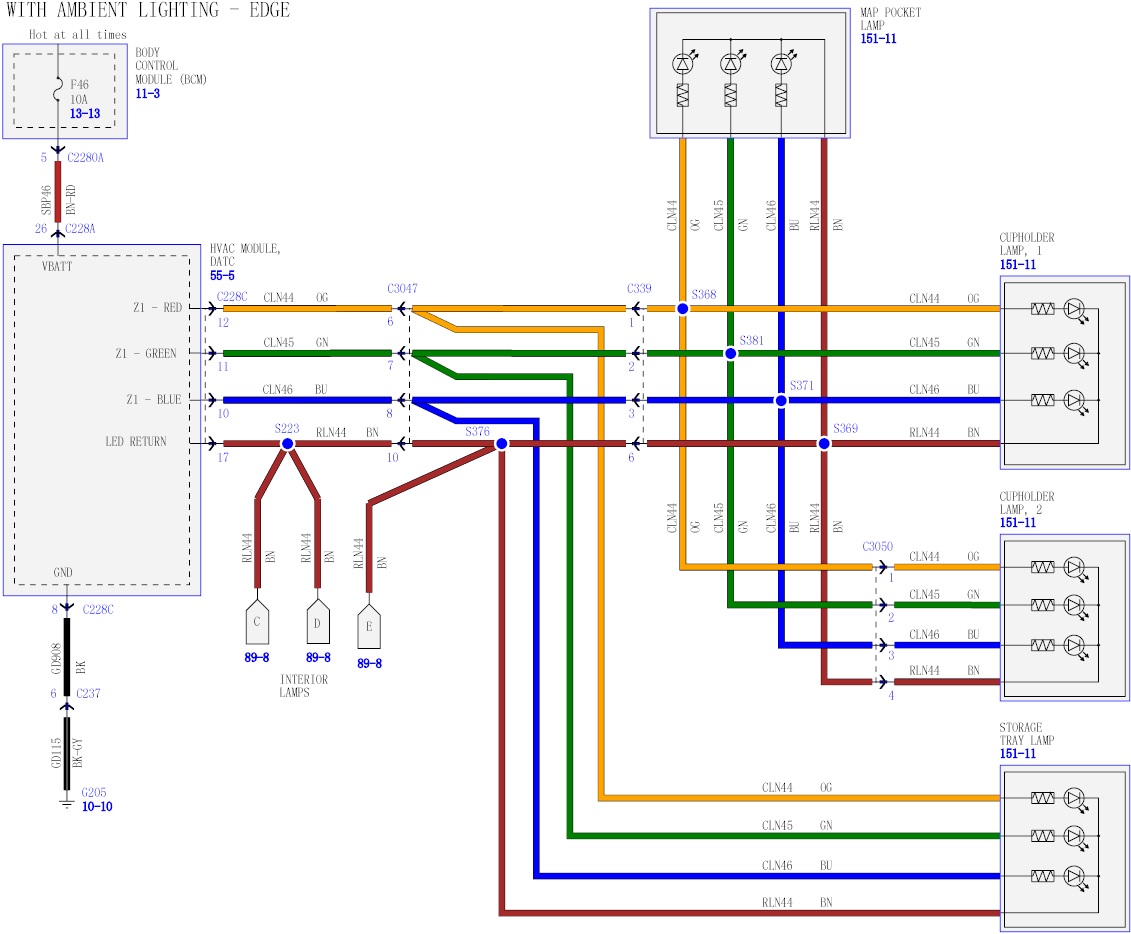Open the 11-3 Body Control Module reference

coord(147,93)
